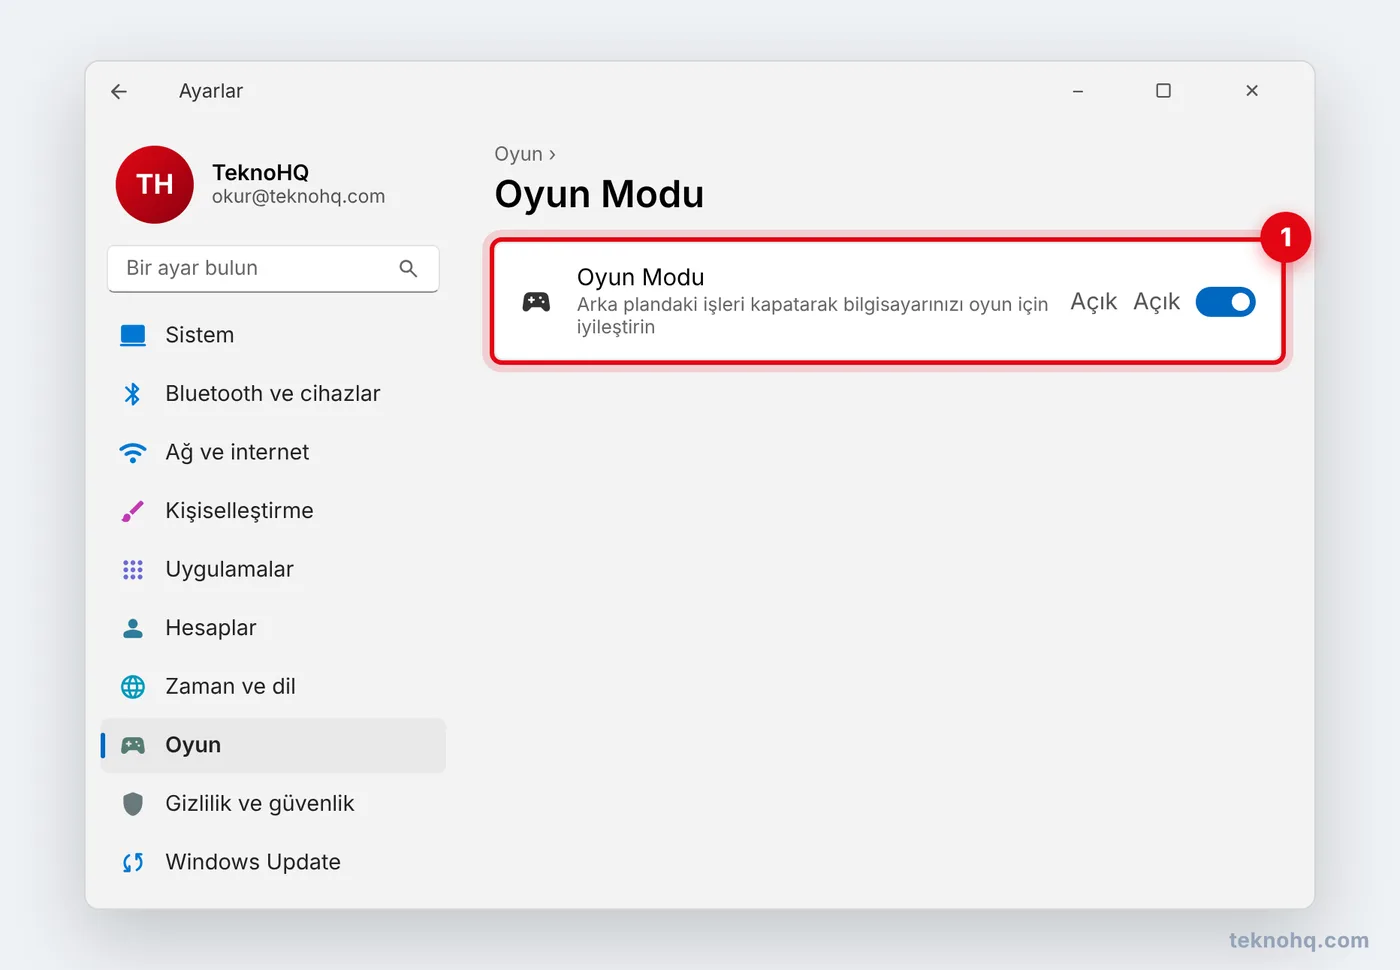Click the Windows Update sync icon

coord(133,862)
